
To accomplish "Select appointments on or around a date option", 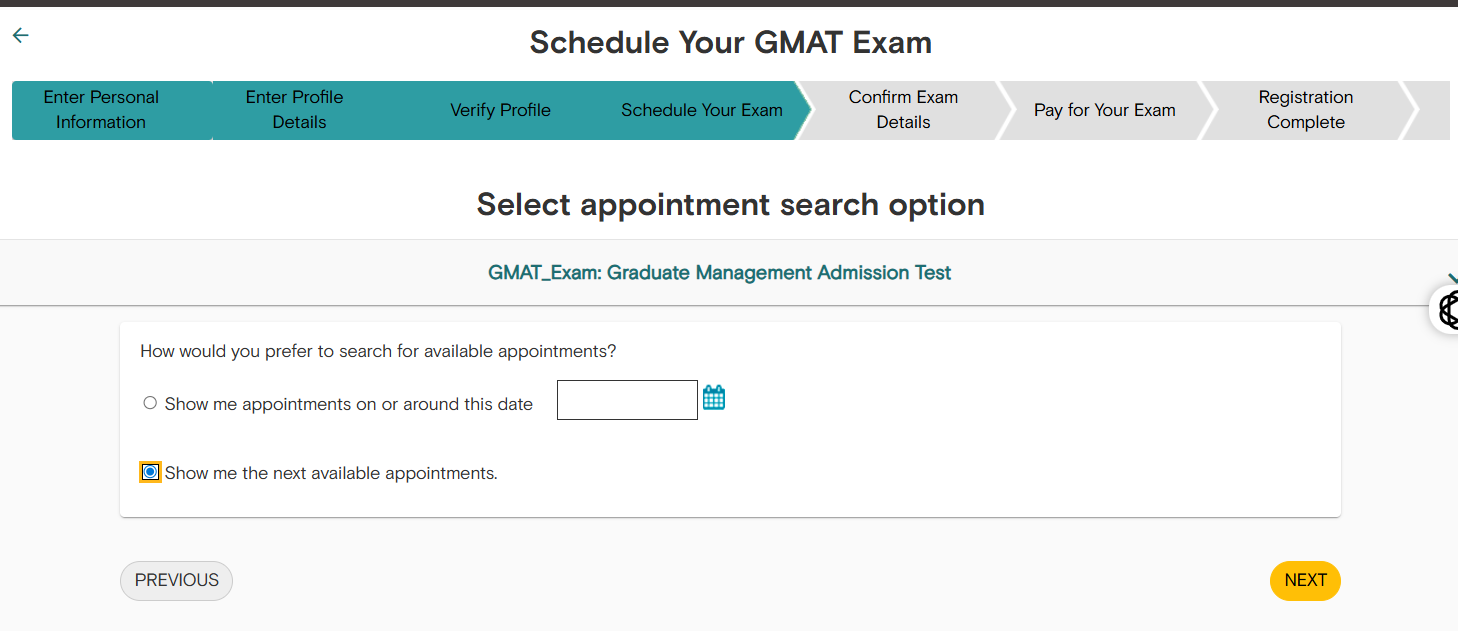I will coord(150,402).
